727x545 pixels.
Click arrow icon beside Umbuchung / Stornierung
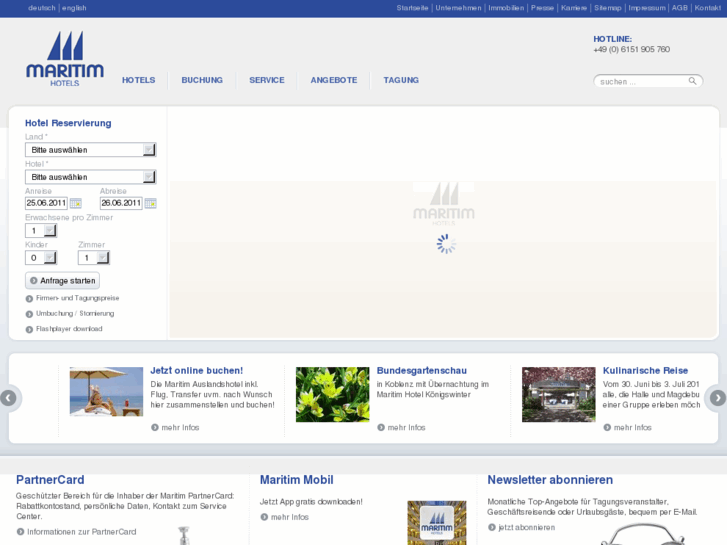click(29, 314)
